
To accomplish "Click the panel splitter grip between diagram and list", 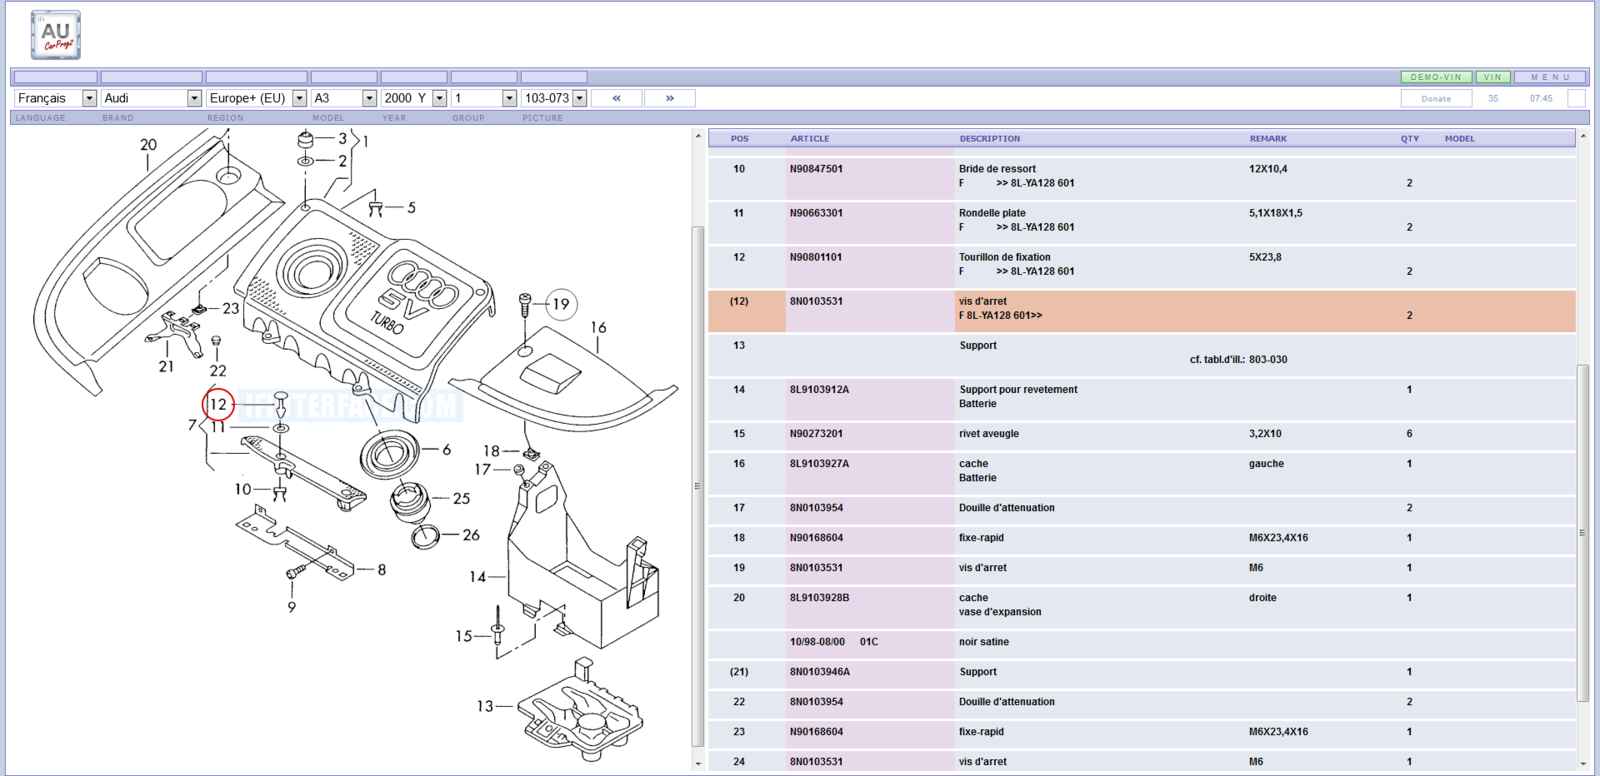I will [x=697, y=486].
